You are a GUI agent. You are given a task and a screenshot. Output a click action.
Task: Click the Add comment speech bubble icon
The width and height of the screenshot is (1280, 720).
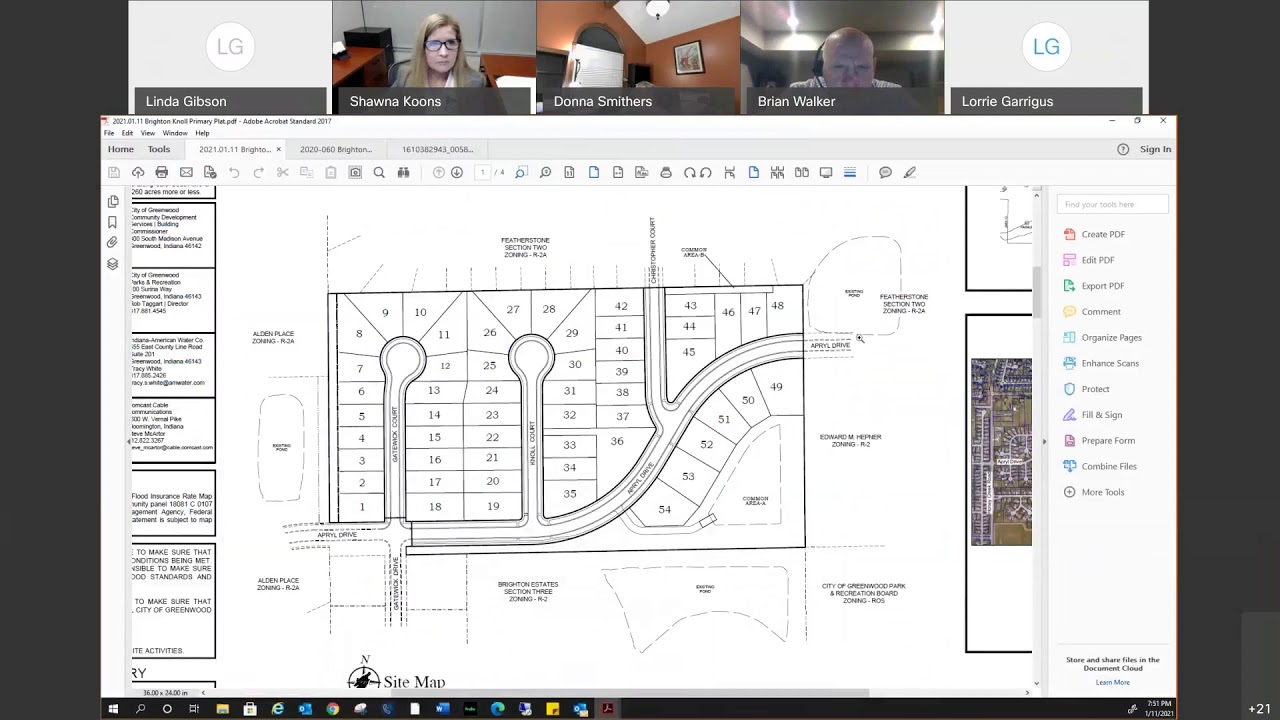pos(885,173)
